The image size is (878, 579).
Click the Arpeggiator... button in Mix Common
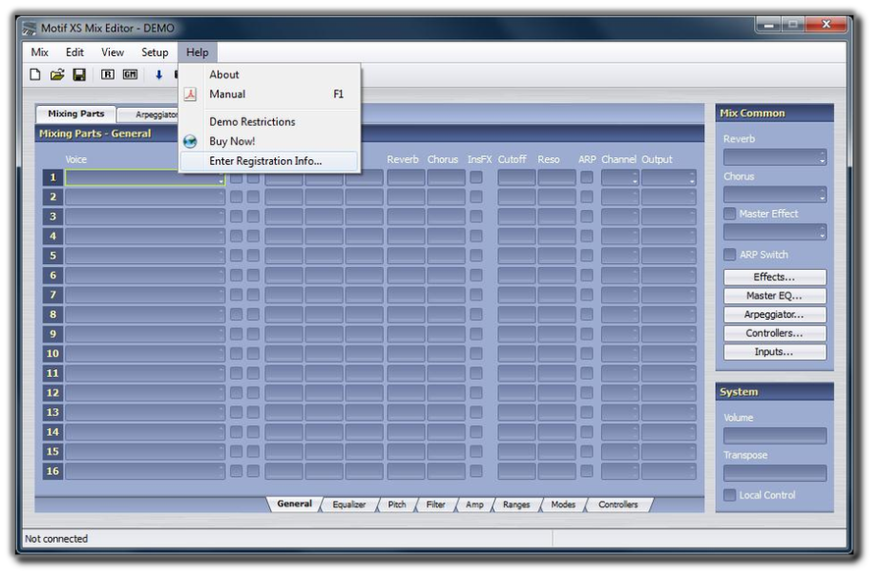[774, 315]
